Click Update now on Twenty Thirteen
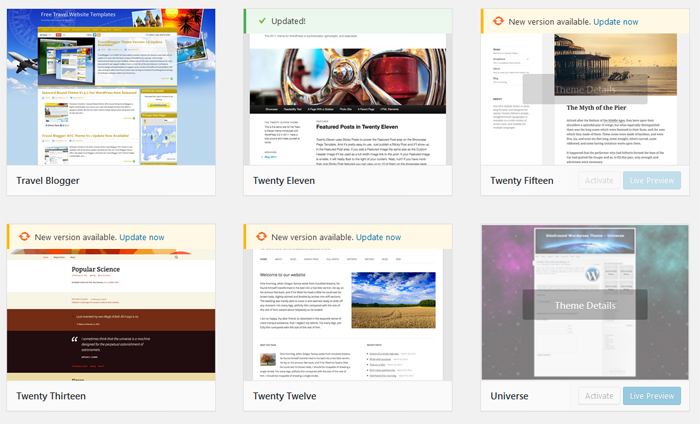This screenshot has width=700, height=424. click(142, 237)
